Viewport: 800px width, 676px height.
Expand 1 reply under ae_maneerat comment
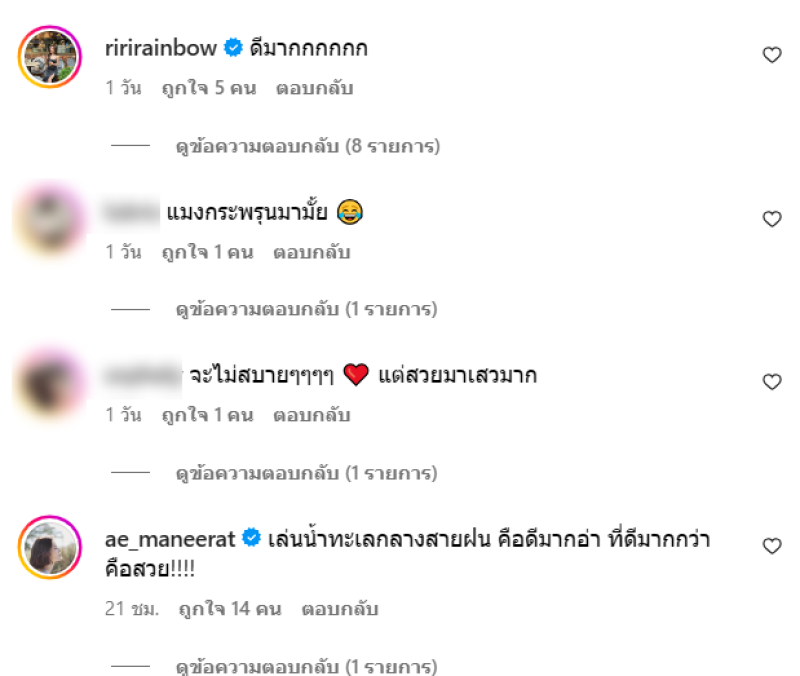(x=306, y=666)
